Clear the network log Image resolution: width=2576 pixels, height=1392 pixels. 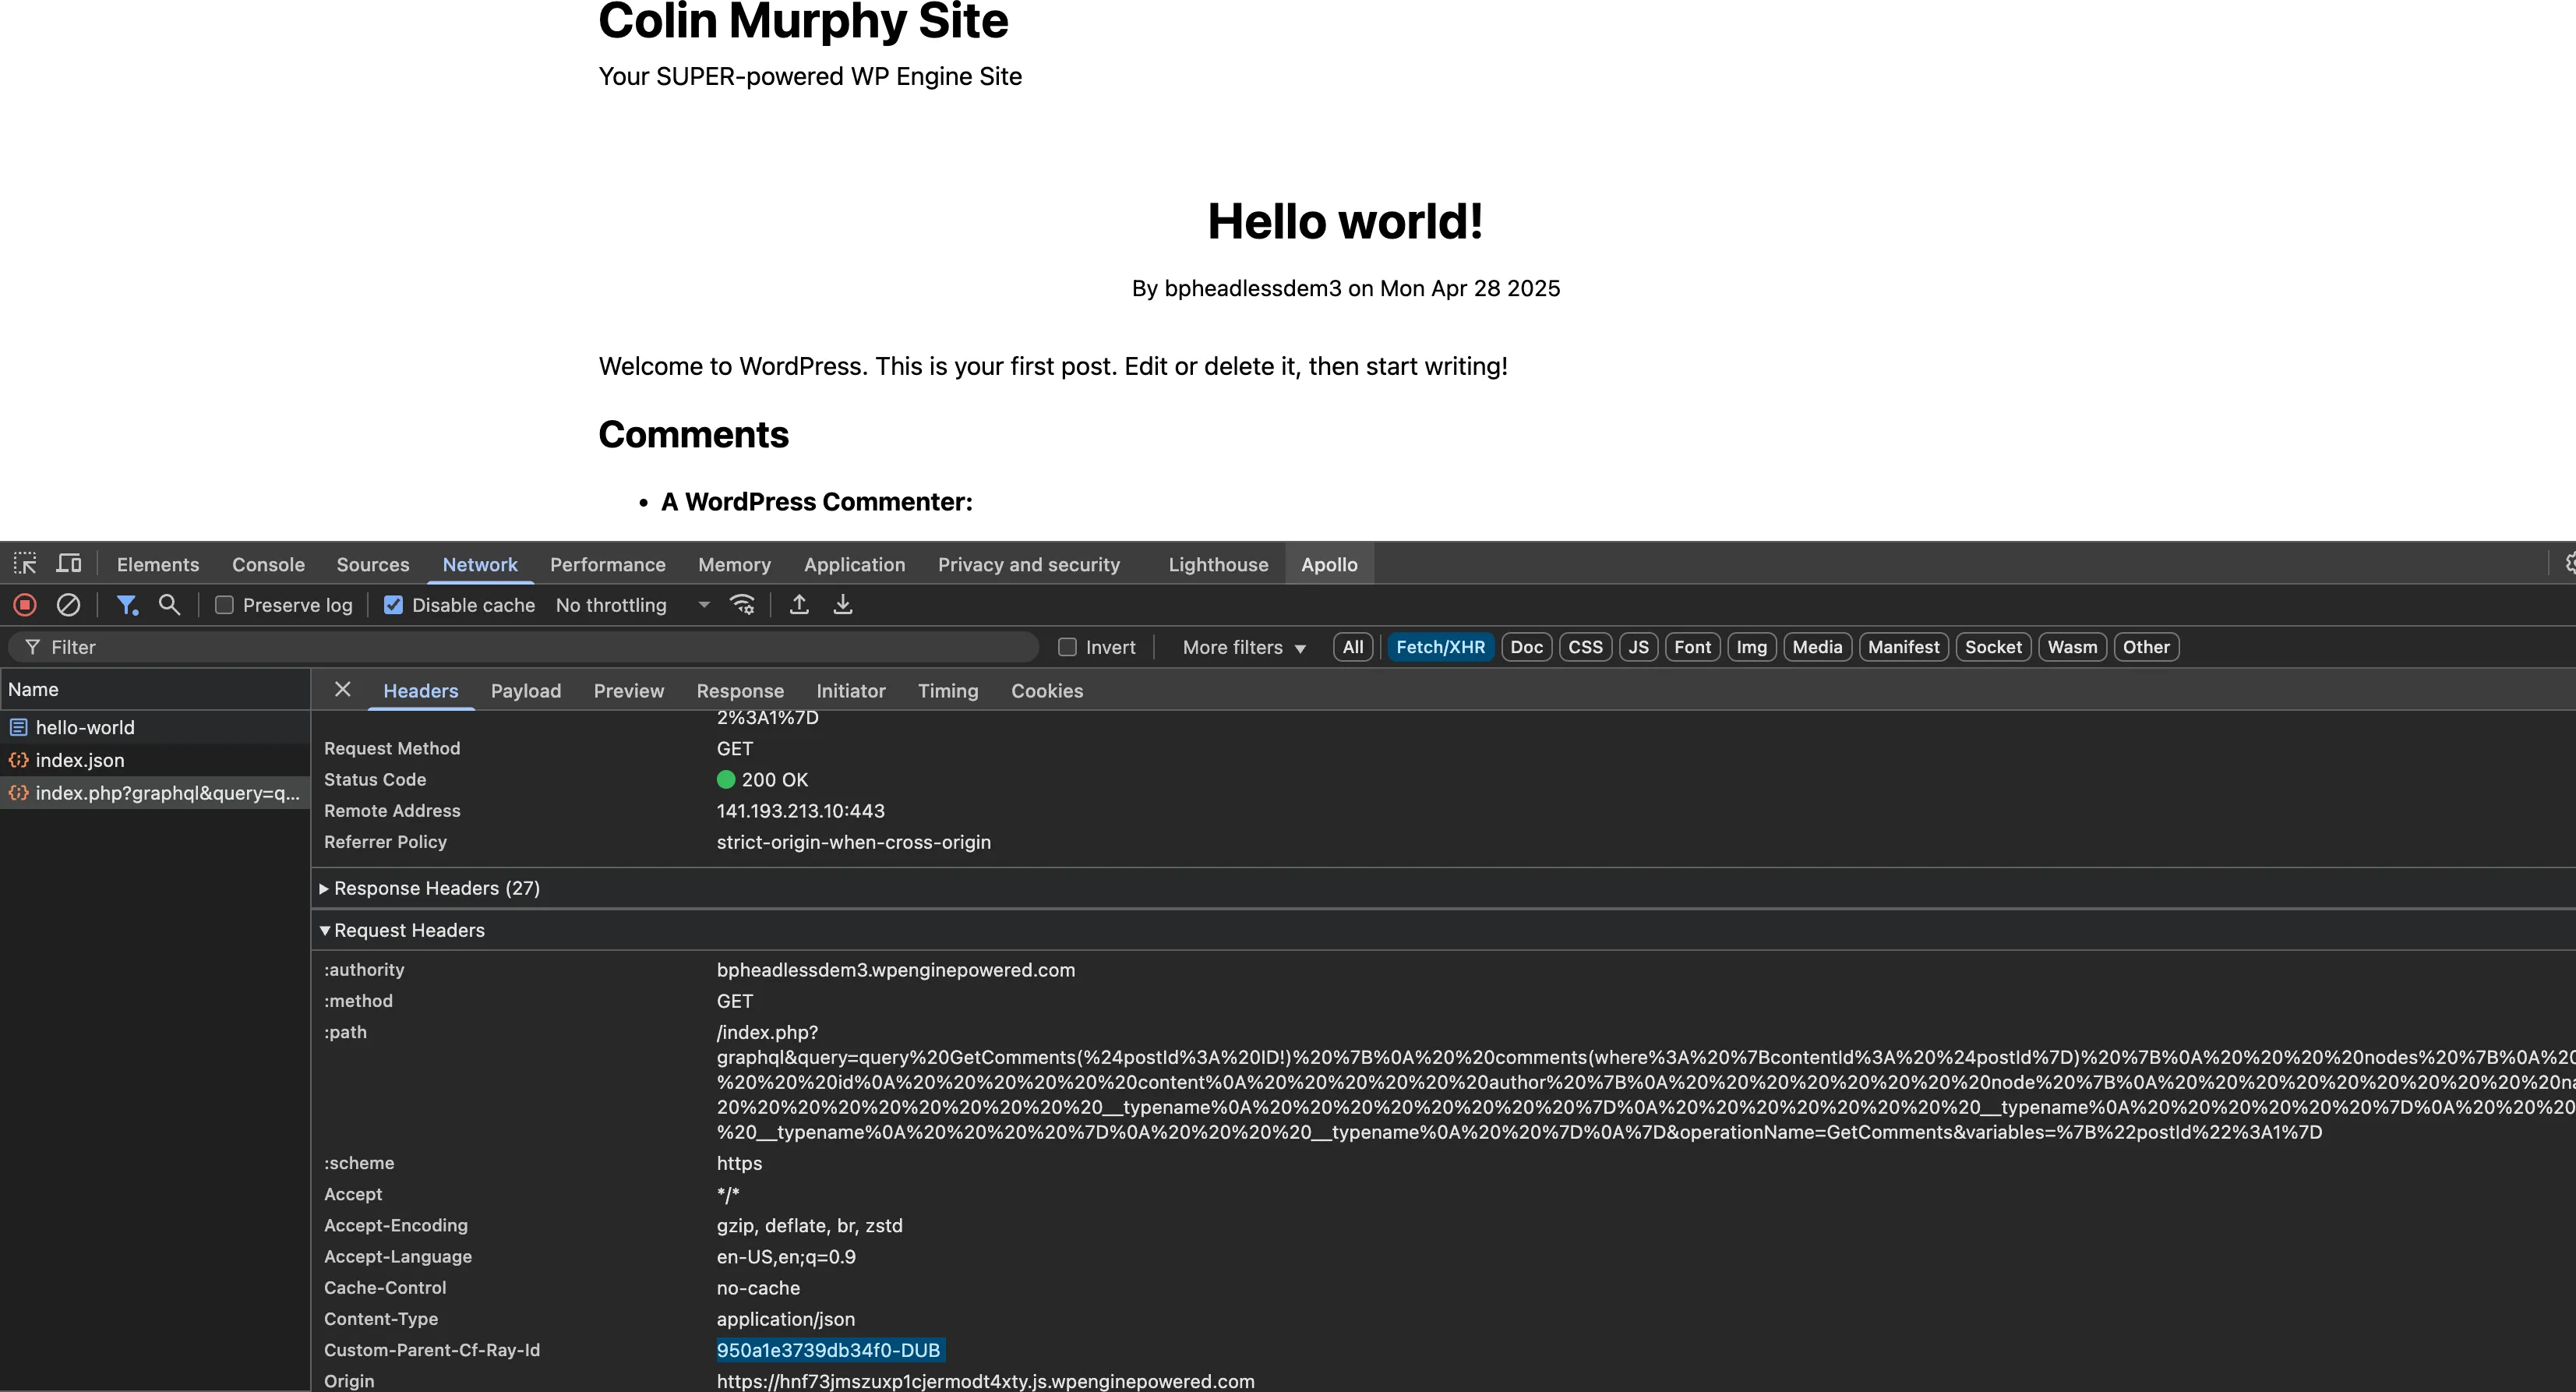68,605
